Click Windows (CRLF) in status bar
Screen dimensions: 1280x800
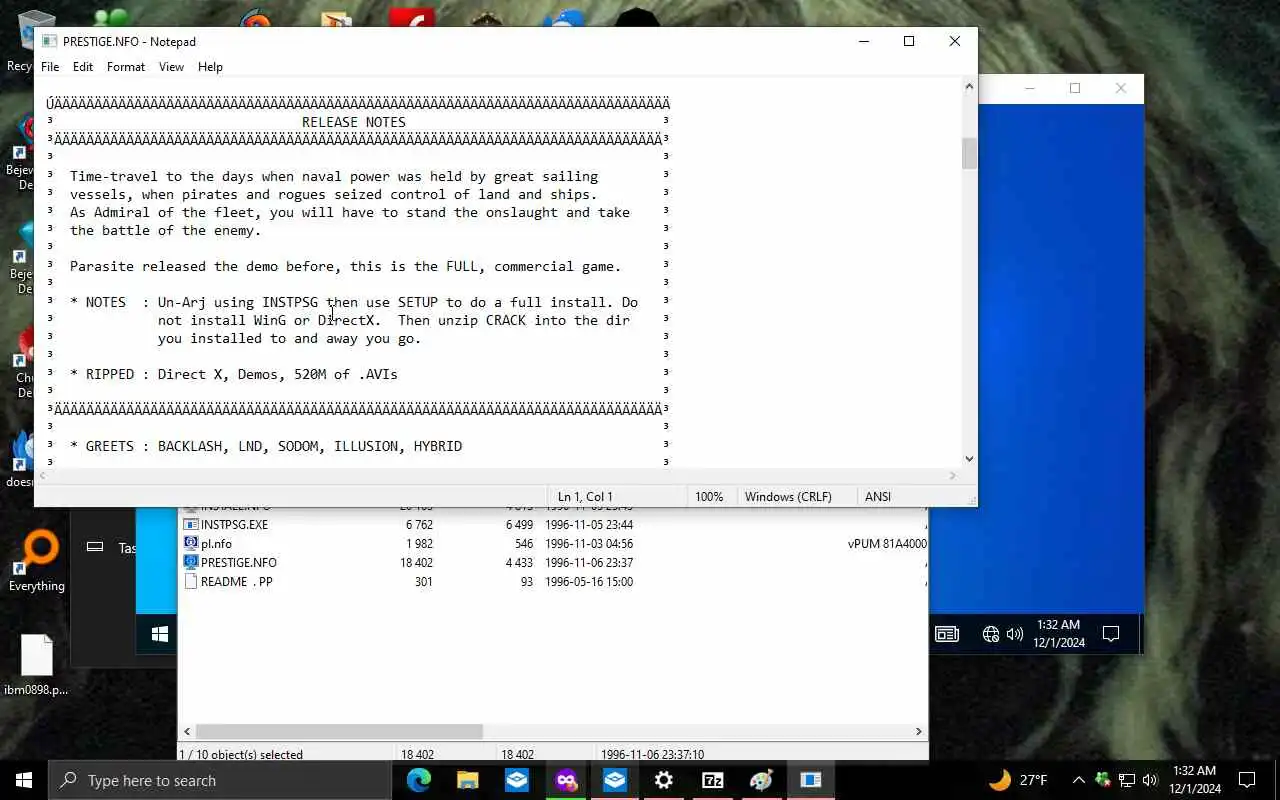pyautogui.click(x=795, y=496)
